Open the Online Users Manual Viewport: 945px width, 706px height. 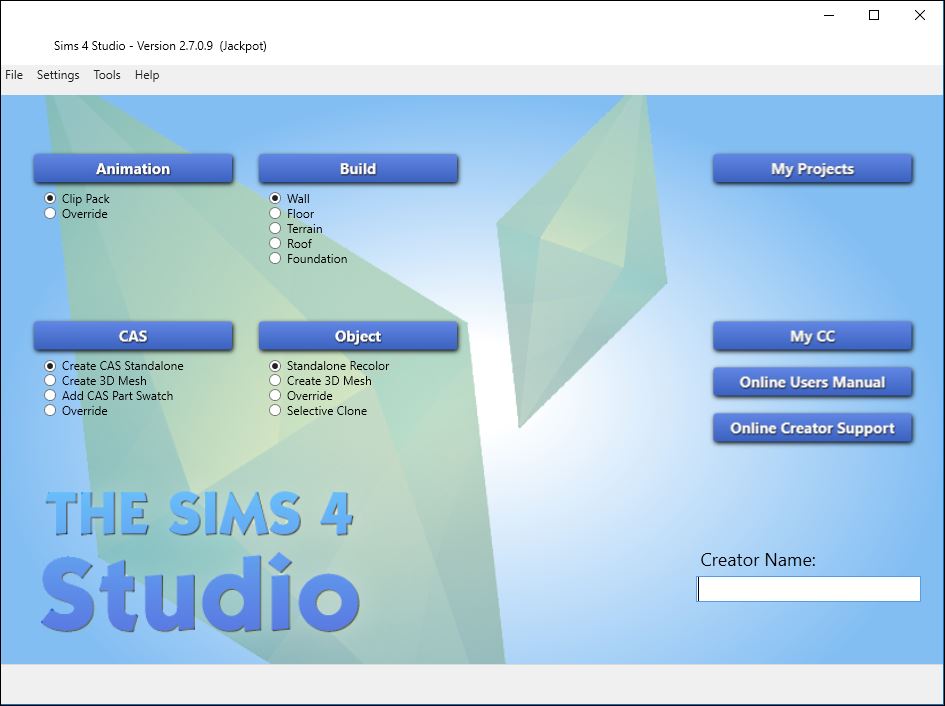click(x=812, y=382)
